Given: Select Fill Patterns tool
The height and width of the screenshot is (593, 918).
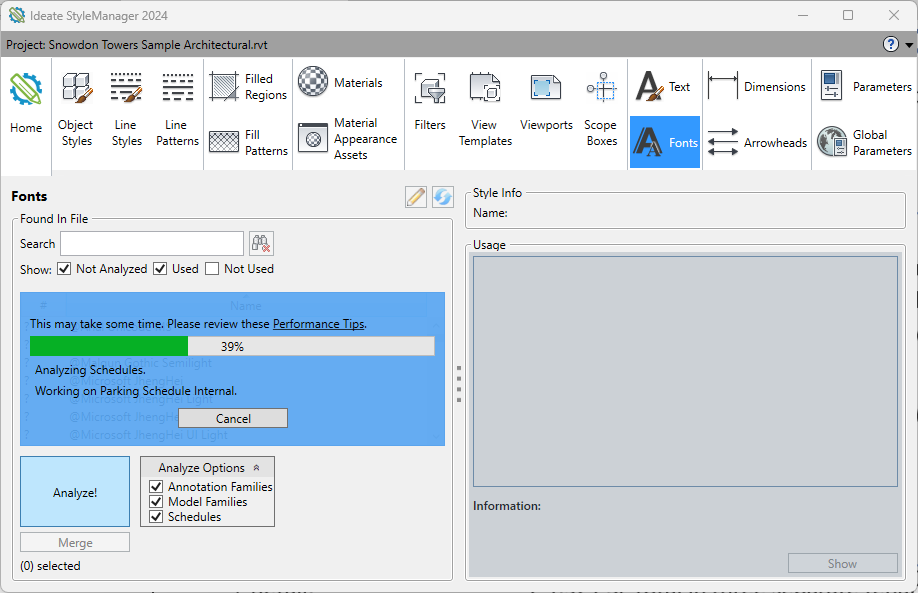Looking at the screenshot, I should click(x=248, y=142).
